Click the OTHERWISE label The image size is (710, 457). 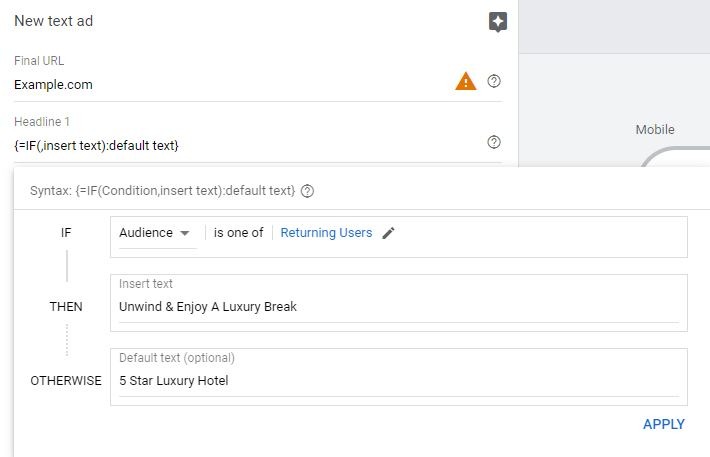tap(66, 381)
